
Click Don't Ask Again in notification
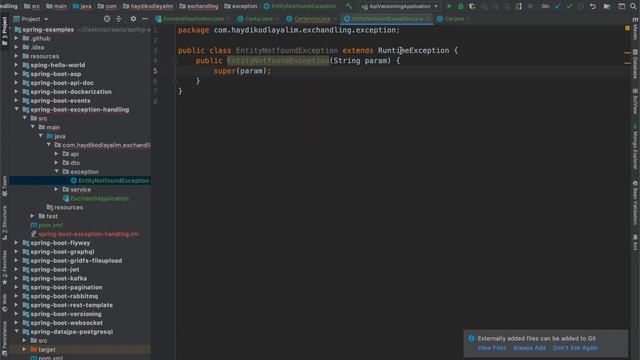575,348
